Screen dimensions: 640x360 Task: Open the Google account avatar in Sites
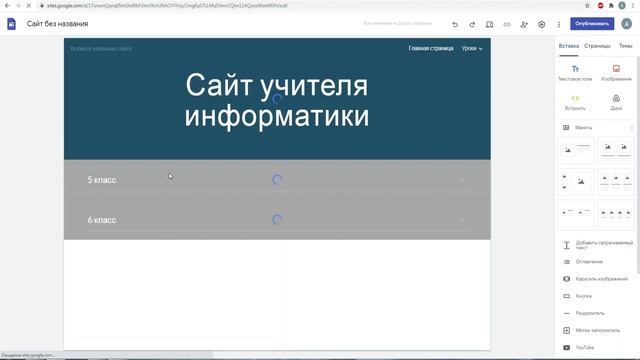(627, 24)
